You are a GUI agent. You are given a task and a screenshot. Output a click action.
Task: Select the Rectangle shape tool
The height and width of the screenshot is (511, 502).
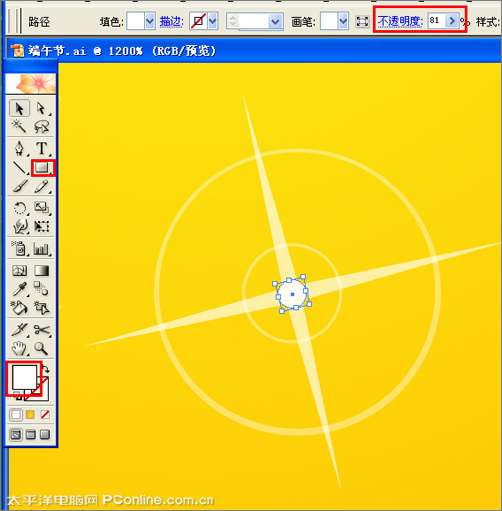(42, 168)
